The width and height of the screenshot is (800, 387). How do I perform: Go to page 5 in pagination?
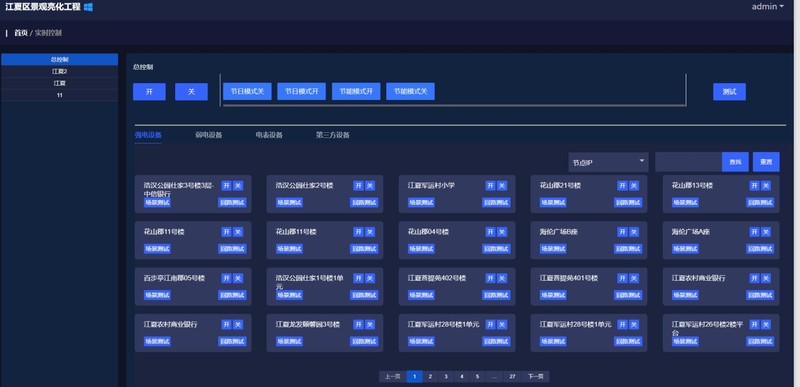478,377
